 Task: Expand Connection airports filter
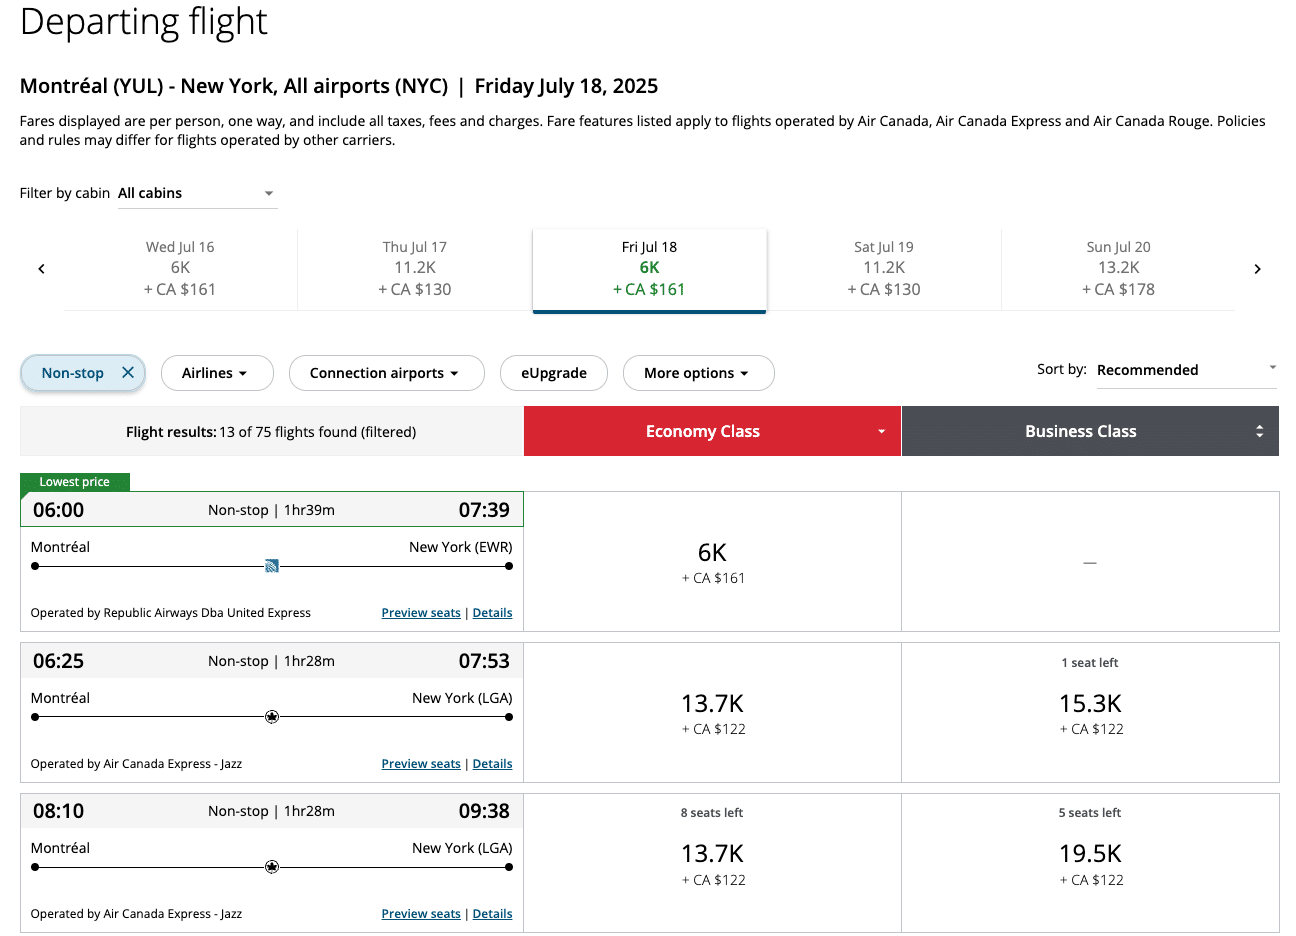[x=386, y=373]
